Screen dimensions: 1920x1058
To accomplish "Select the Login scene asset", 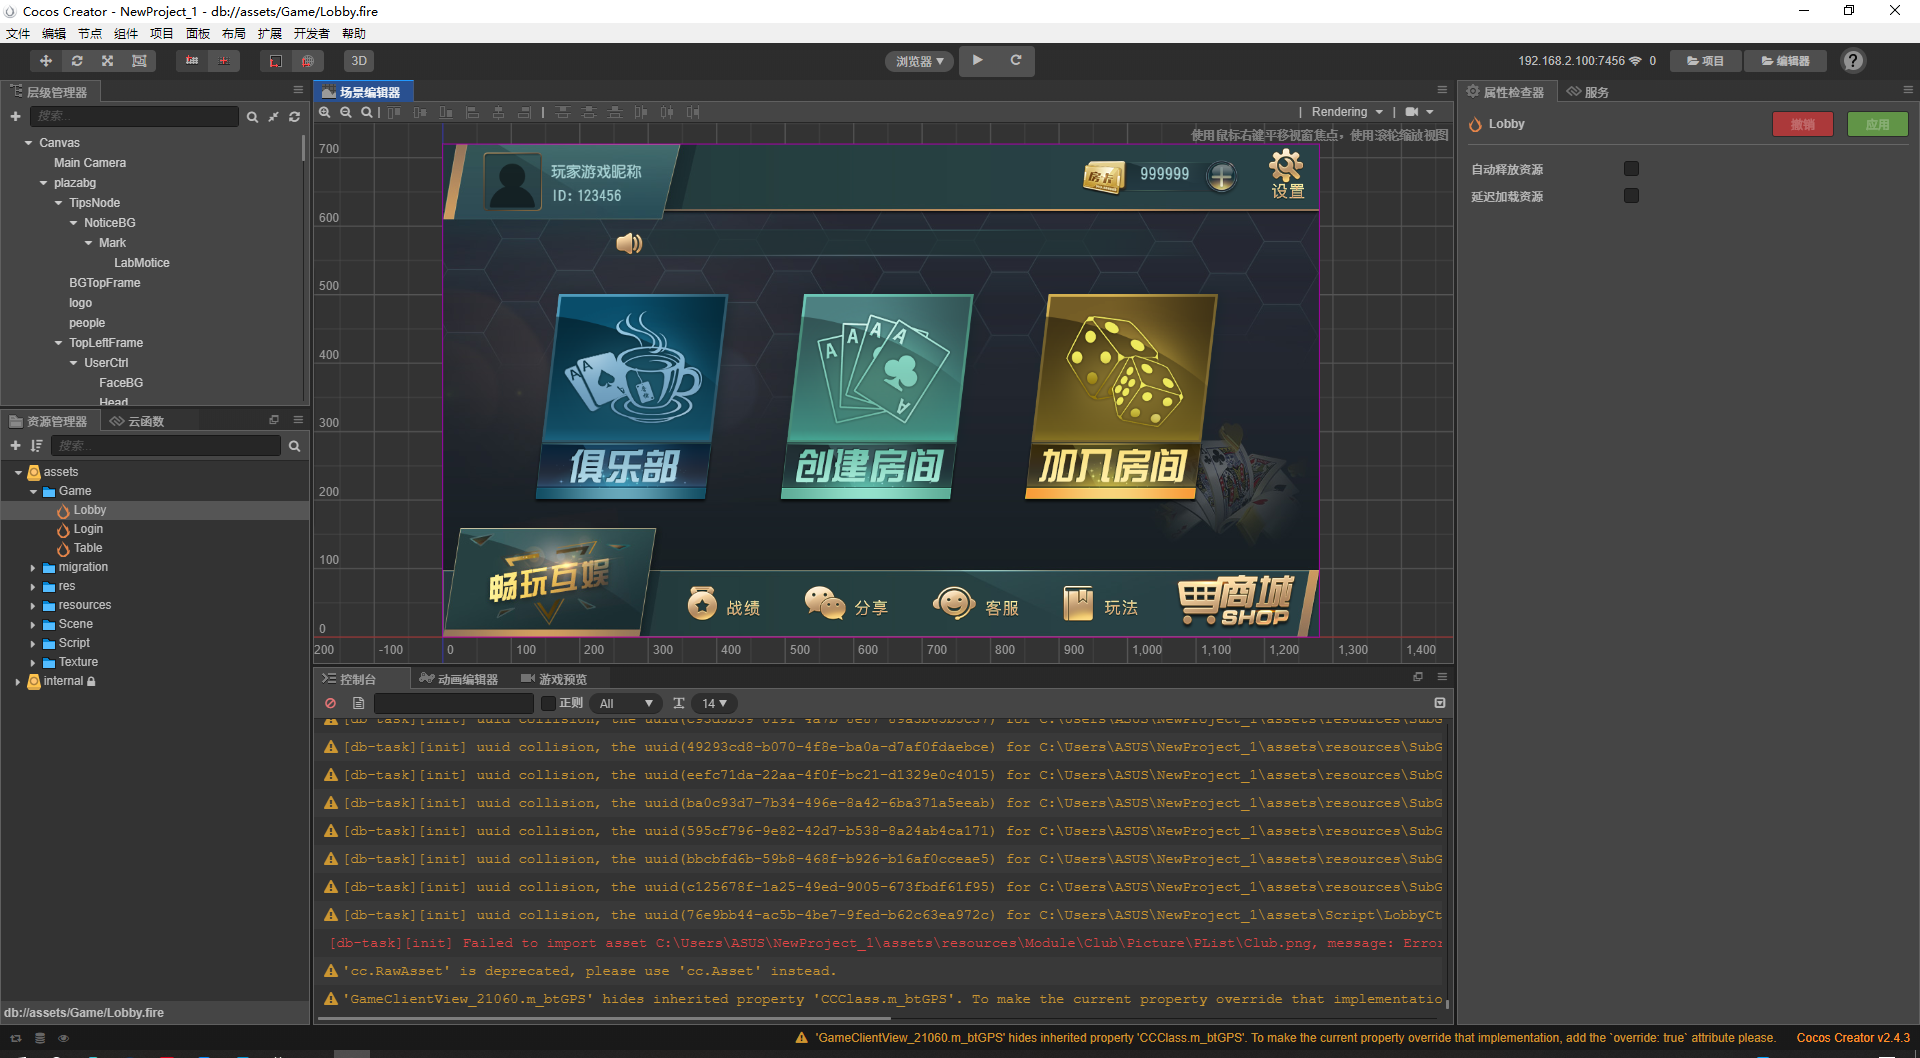I will click(x=88, y=529).
